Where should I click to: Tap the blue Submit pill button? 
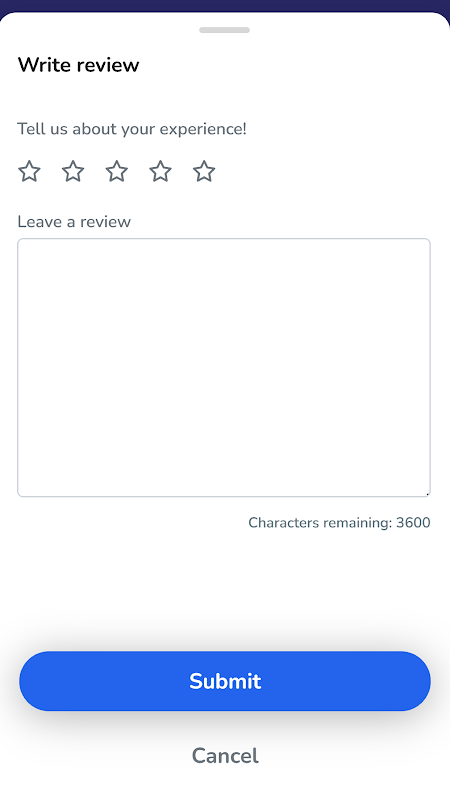coord(225,681)
